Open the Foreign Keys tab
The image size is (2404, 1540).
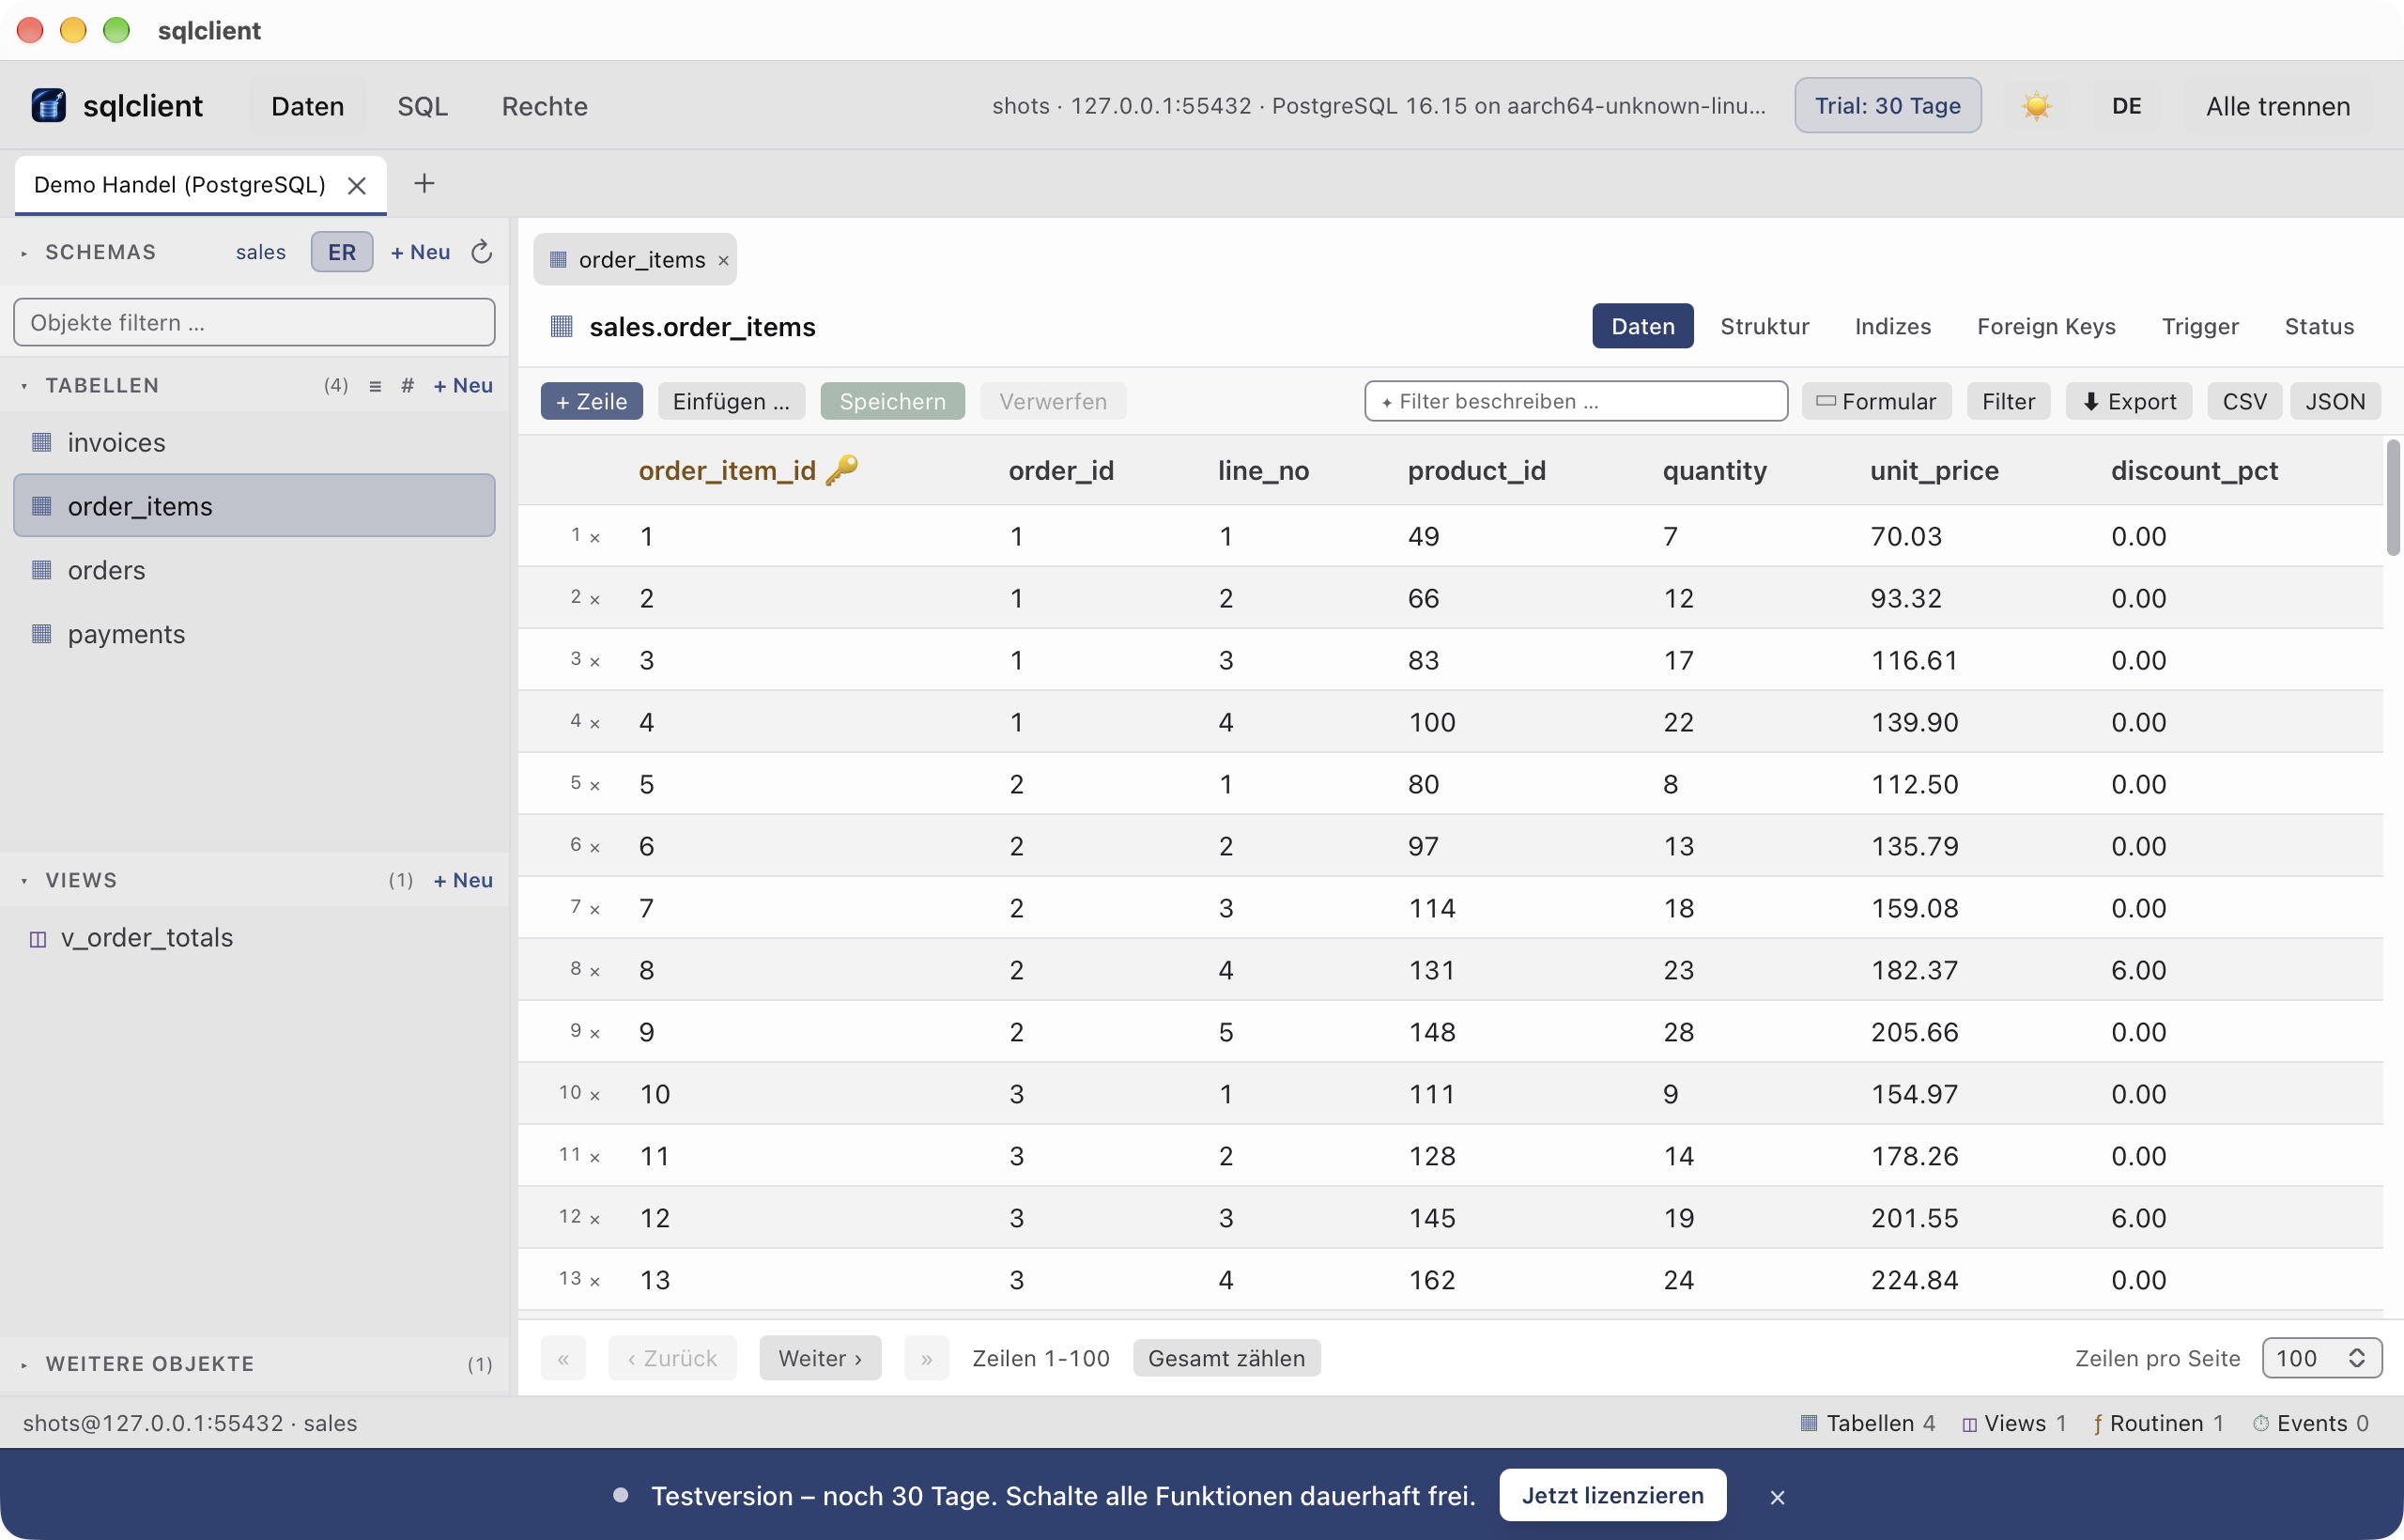[2046, 326]
